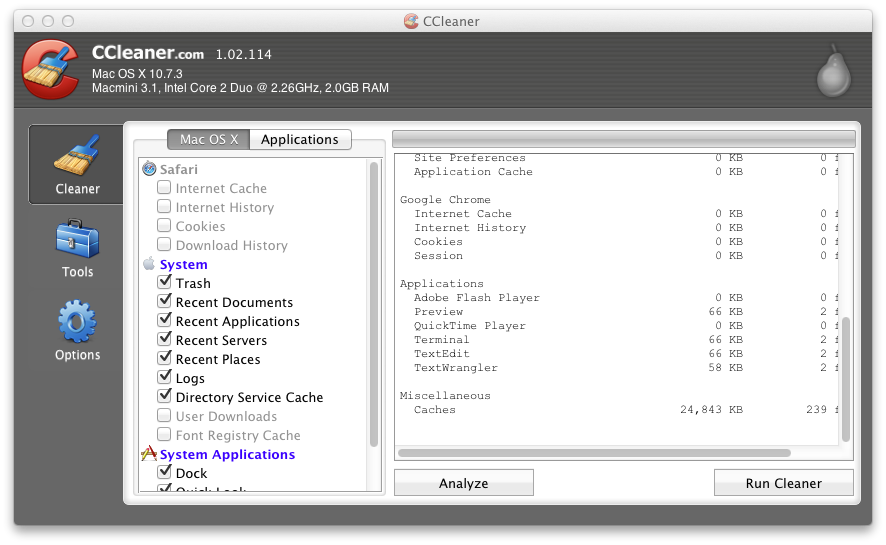
Task: Click the Run Cleaner button
Action: point(783,483)
